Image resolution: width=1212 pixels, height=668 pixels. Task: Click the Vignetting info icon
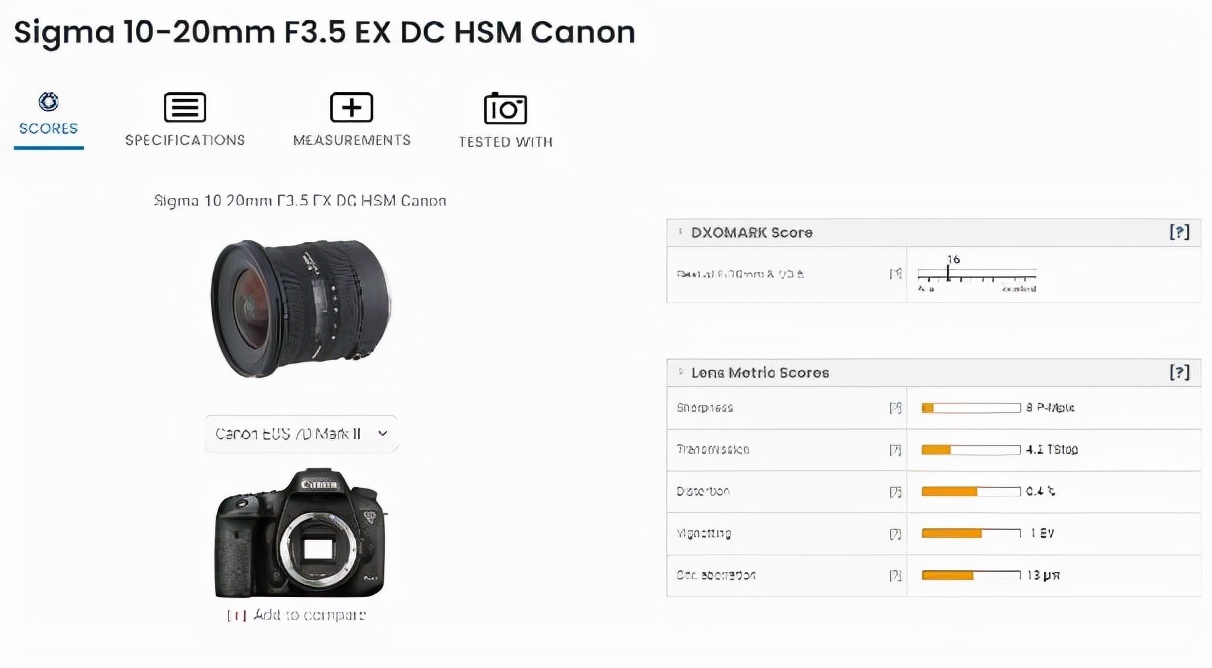(x=895, y=534)
